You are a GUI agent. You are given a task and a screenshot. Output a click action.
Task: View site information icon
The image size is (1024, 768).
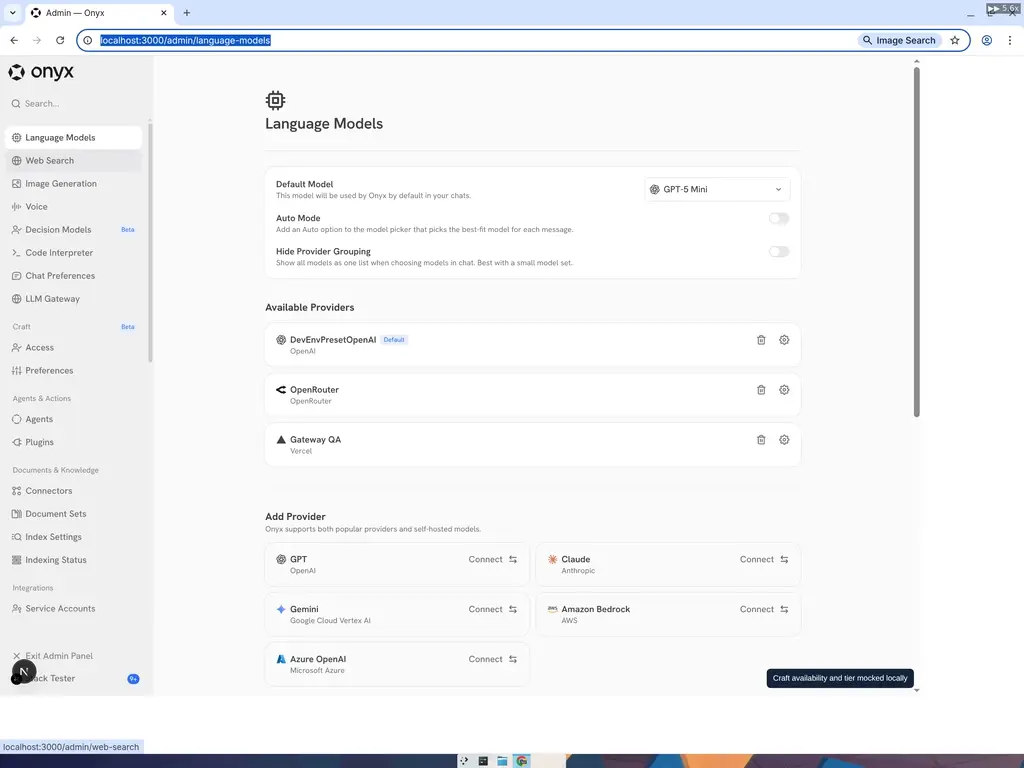[88, 40]
